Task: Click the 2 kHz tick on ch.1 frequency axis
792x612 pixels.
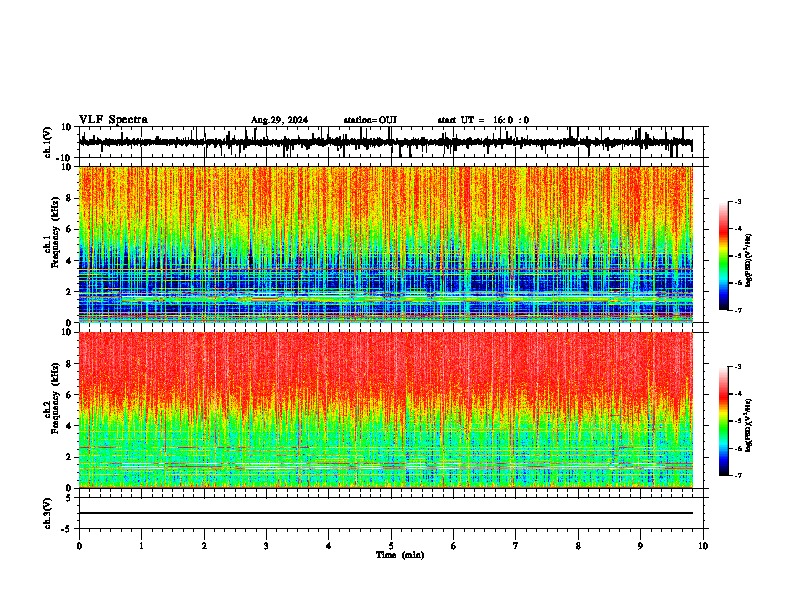Action: pyautogui.click(x=70, y=291)
